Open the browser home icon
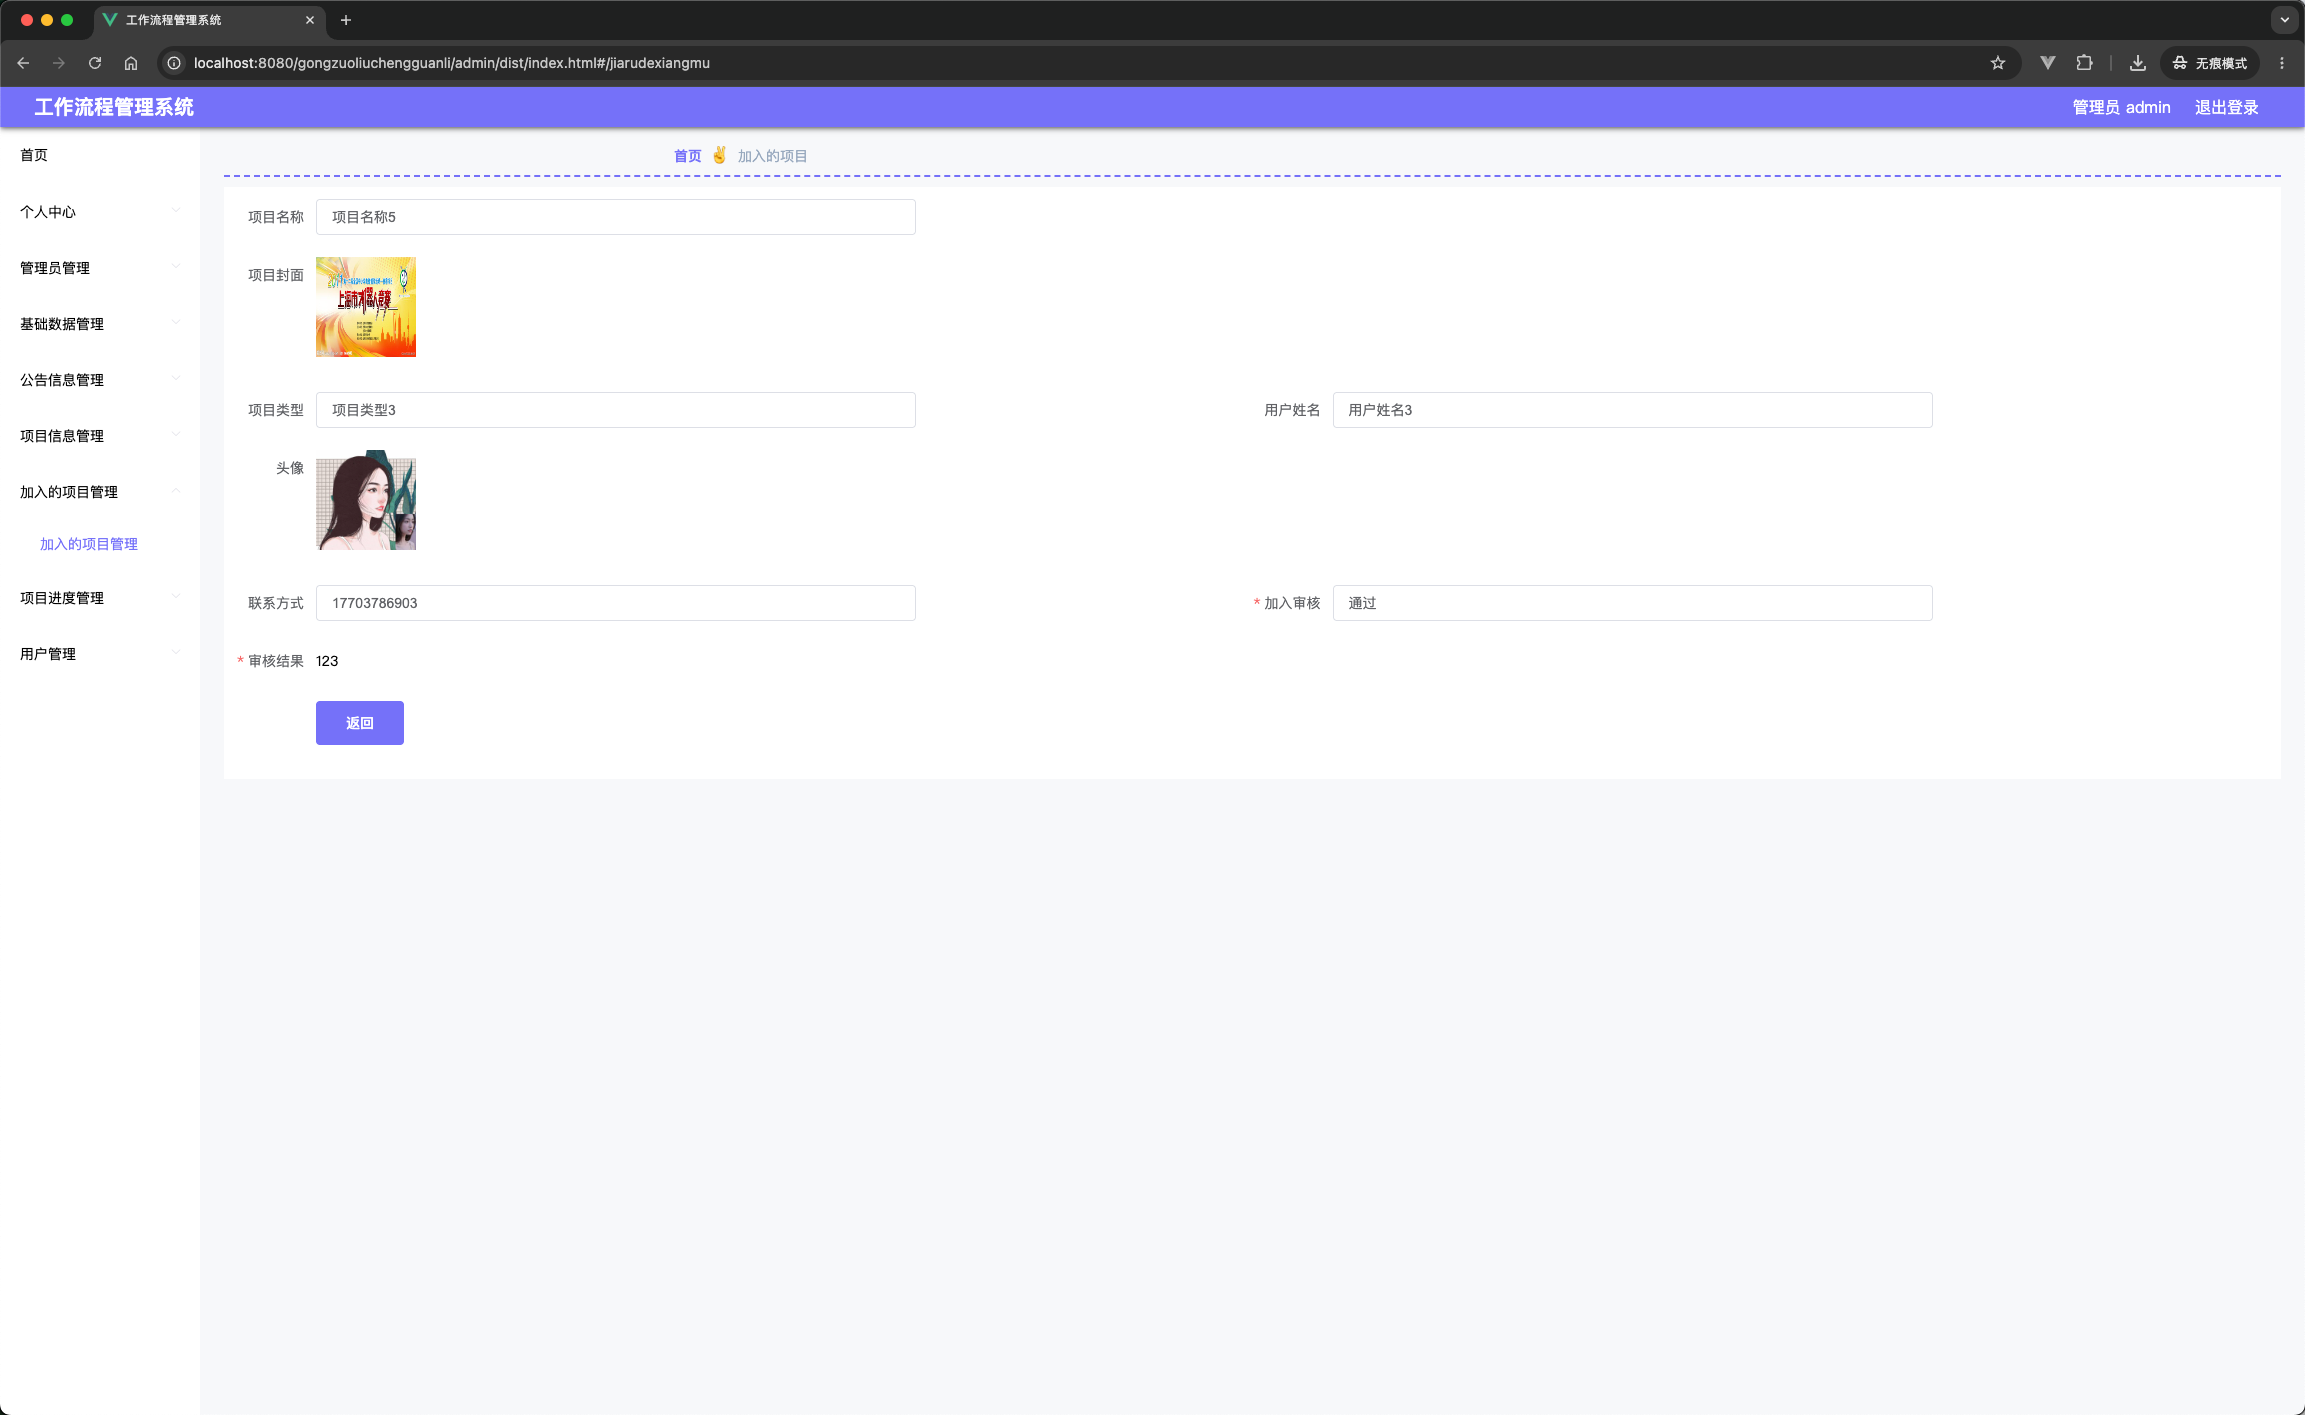Screen dimensions: 2305x1415 131,63
